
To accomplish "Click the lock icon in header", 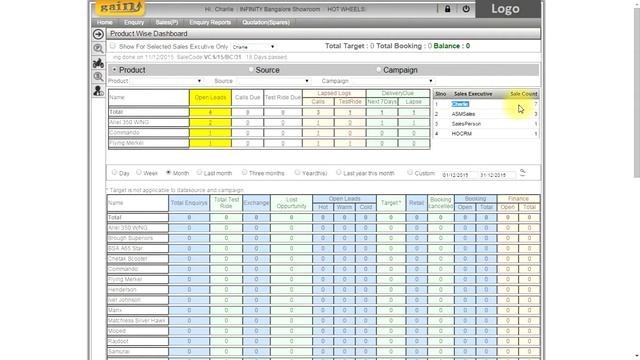I will pos(447,9).
